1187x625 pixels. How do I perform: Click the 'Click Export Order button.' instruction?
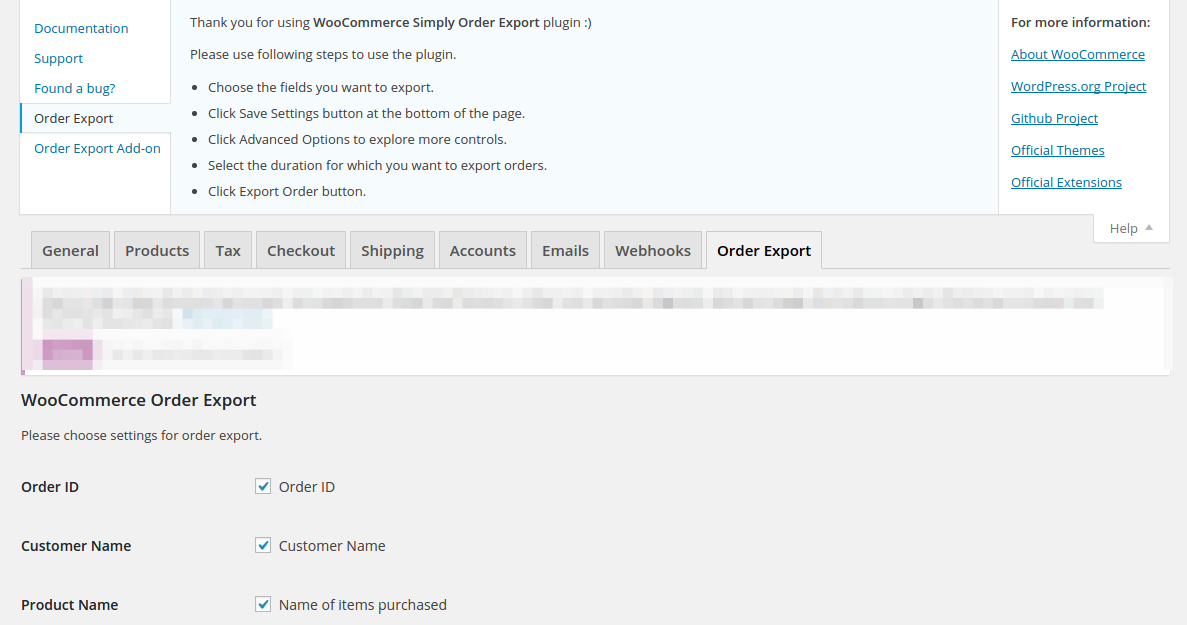click(x=287, y=191)
